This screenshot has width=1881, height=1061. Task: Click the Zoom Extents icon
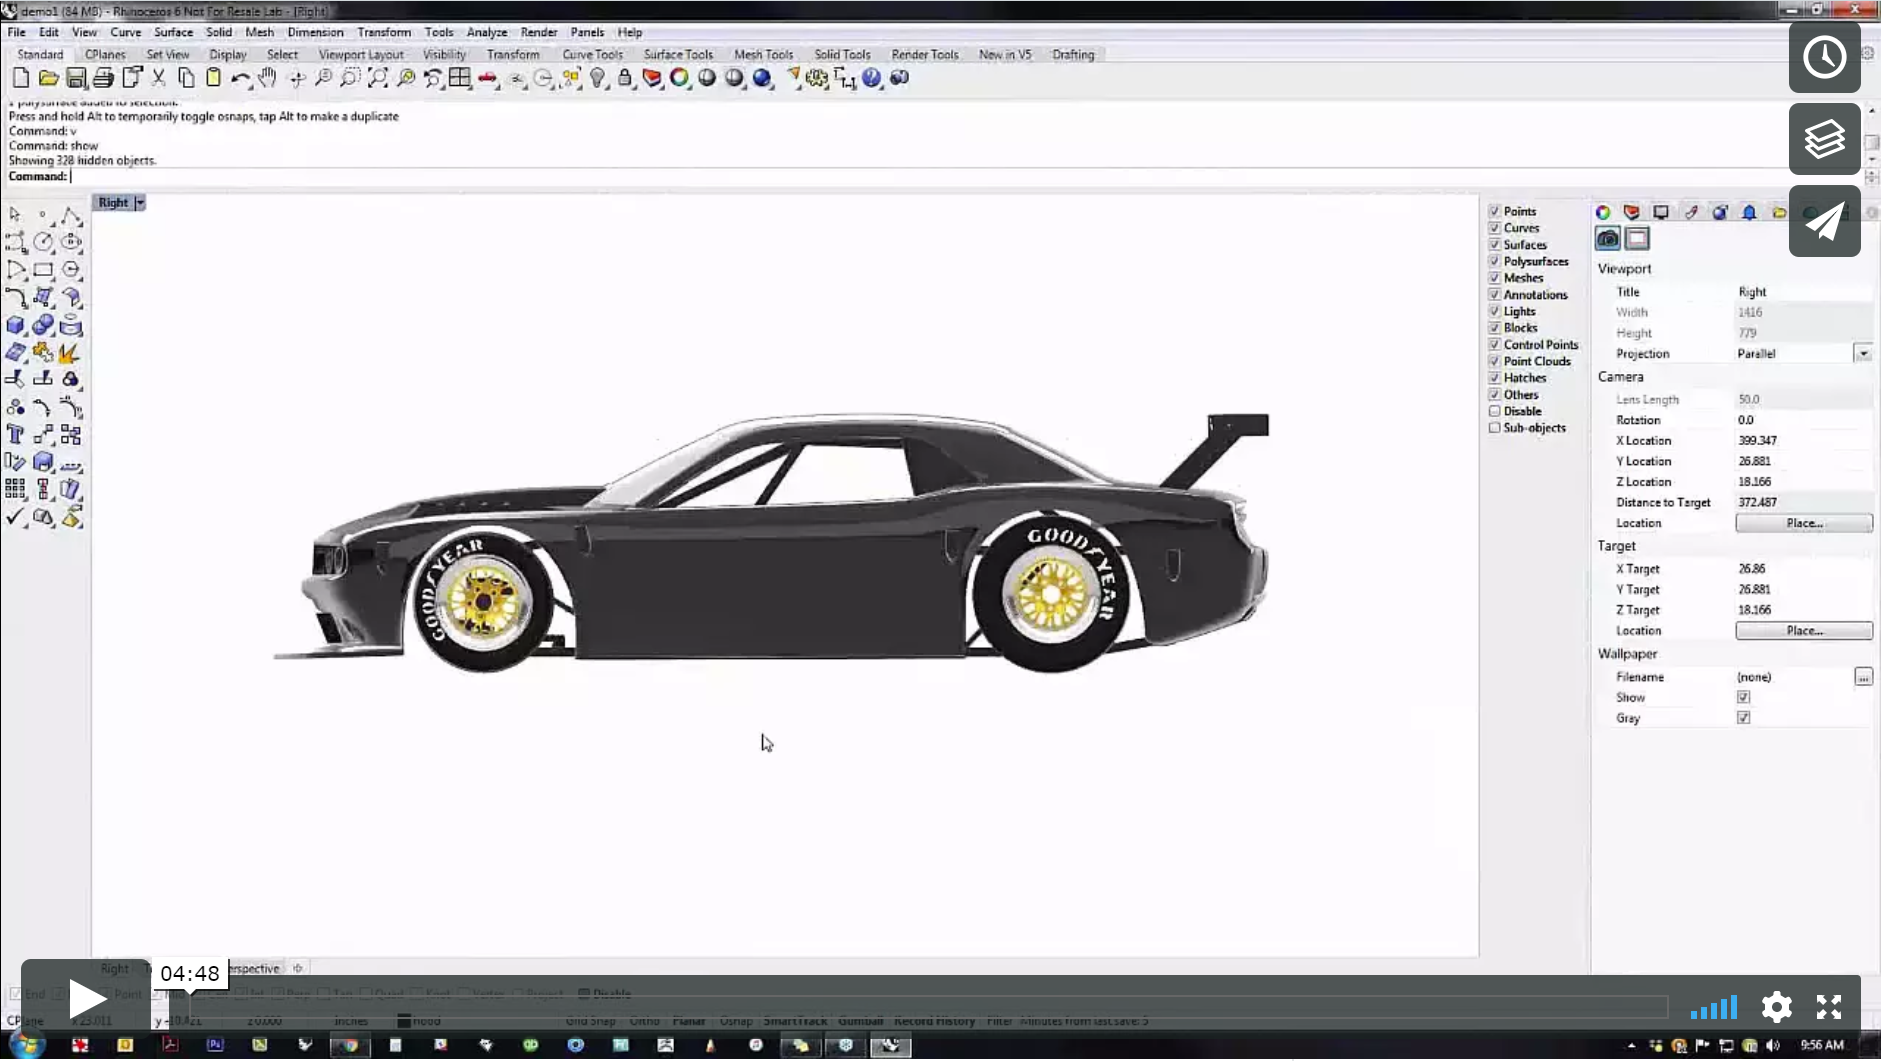[378, 78]
